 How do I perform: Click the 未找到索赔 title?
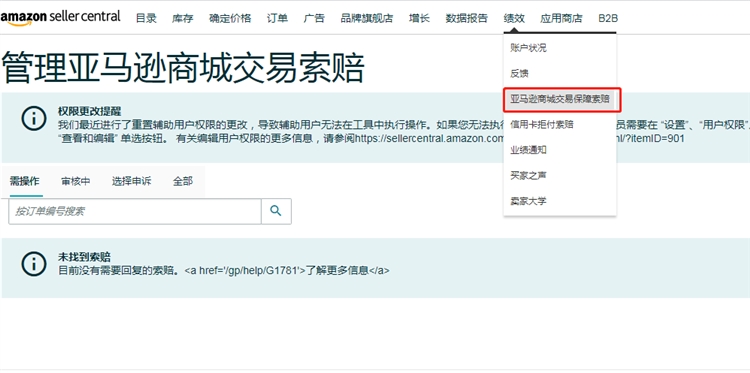tap(84, 257)
